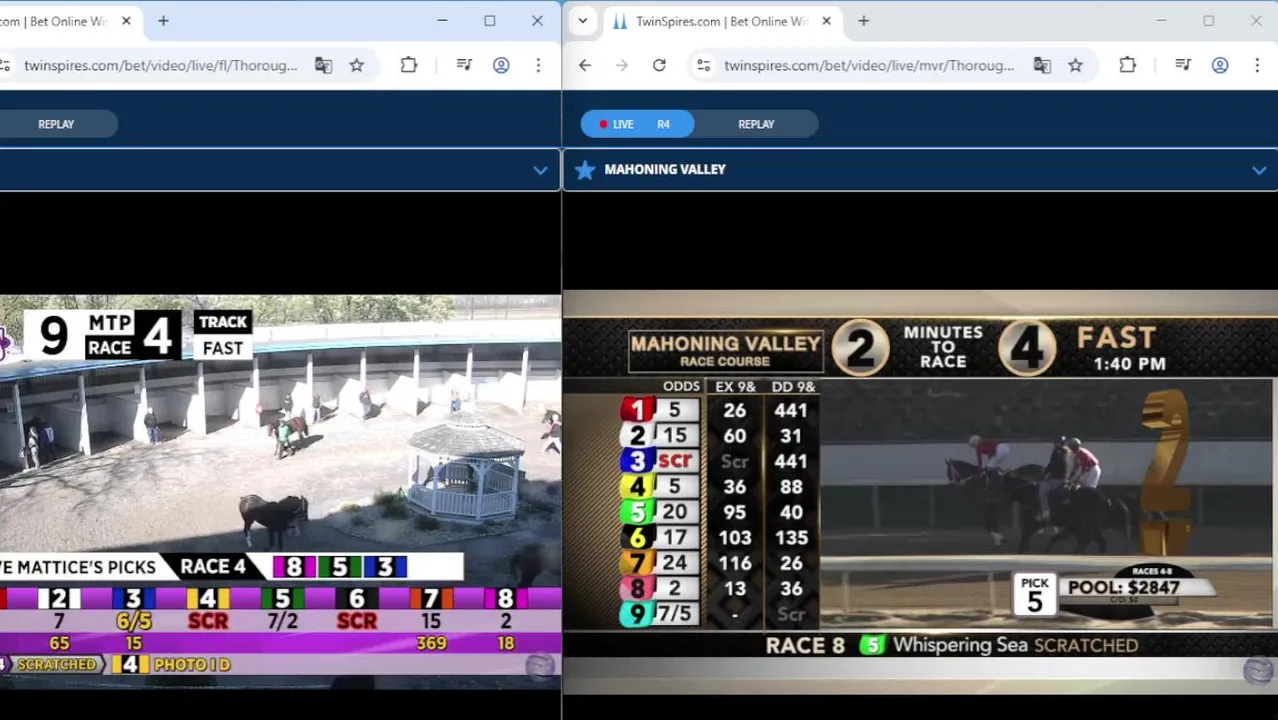
Task: Open Chrome menu dots in left window
Action: tap(538, 65)
